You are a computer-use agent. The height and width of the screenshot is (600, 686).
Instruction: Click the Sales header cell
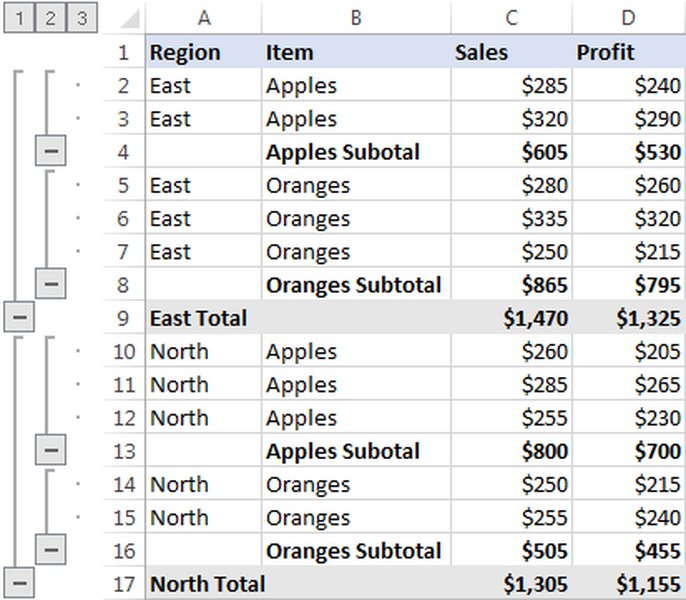pos(511,52)
